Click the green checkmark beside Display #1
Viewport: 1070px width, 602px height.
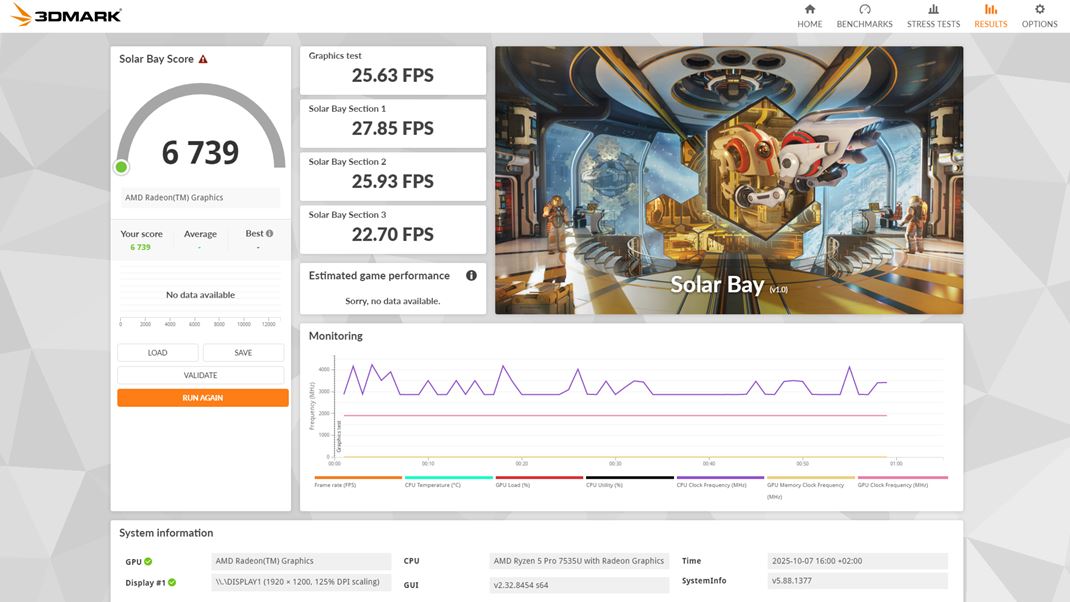click(x=173, y=580)
